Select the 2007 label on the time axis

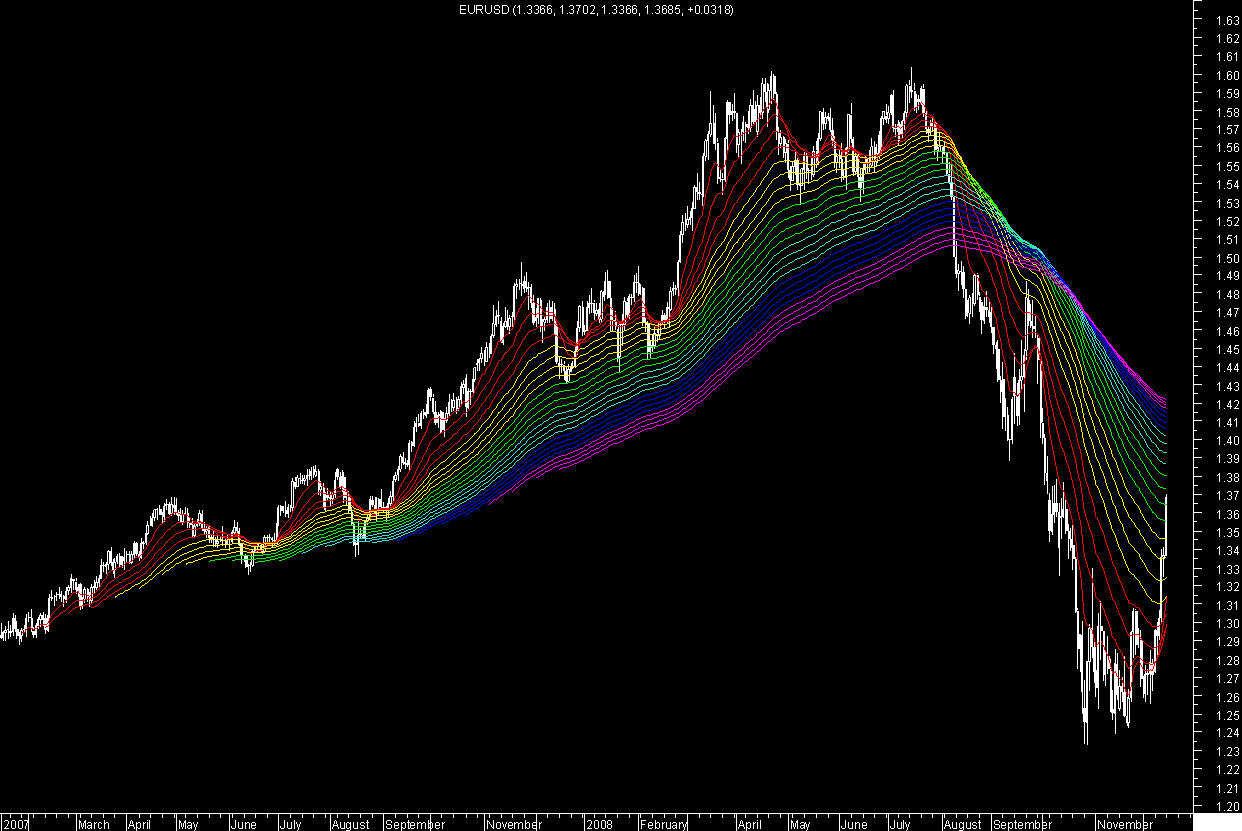click(x=14, y=824)
